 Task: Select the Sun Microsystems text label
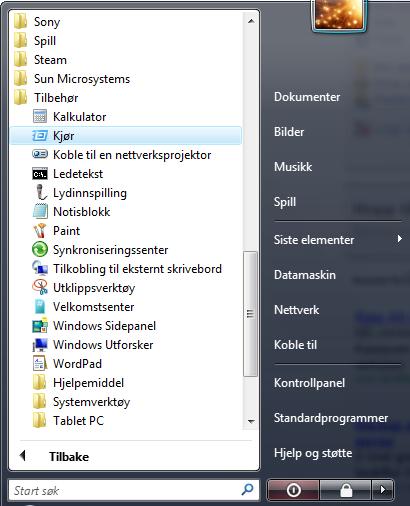click(x=82, y=79)
